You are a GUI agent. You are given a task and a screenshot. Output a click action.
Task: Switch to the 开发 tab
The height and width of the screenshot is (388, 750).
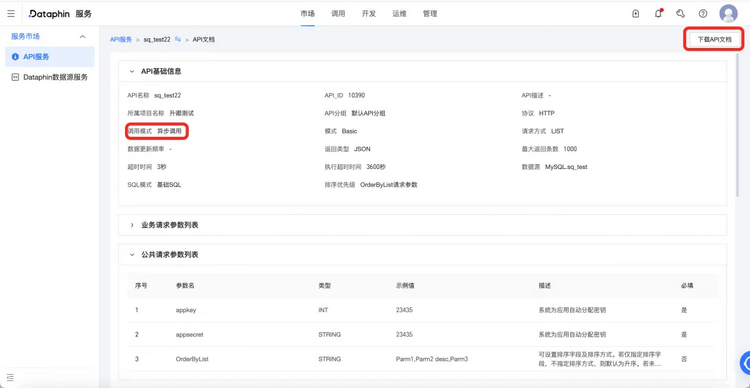[369, 13]
